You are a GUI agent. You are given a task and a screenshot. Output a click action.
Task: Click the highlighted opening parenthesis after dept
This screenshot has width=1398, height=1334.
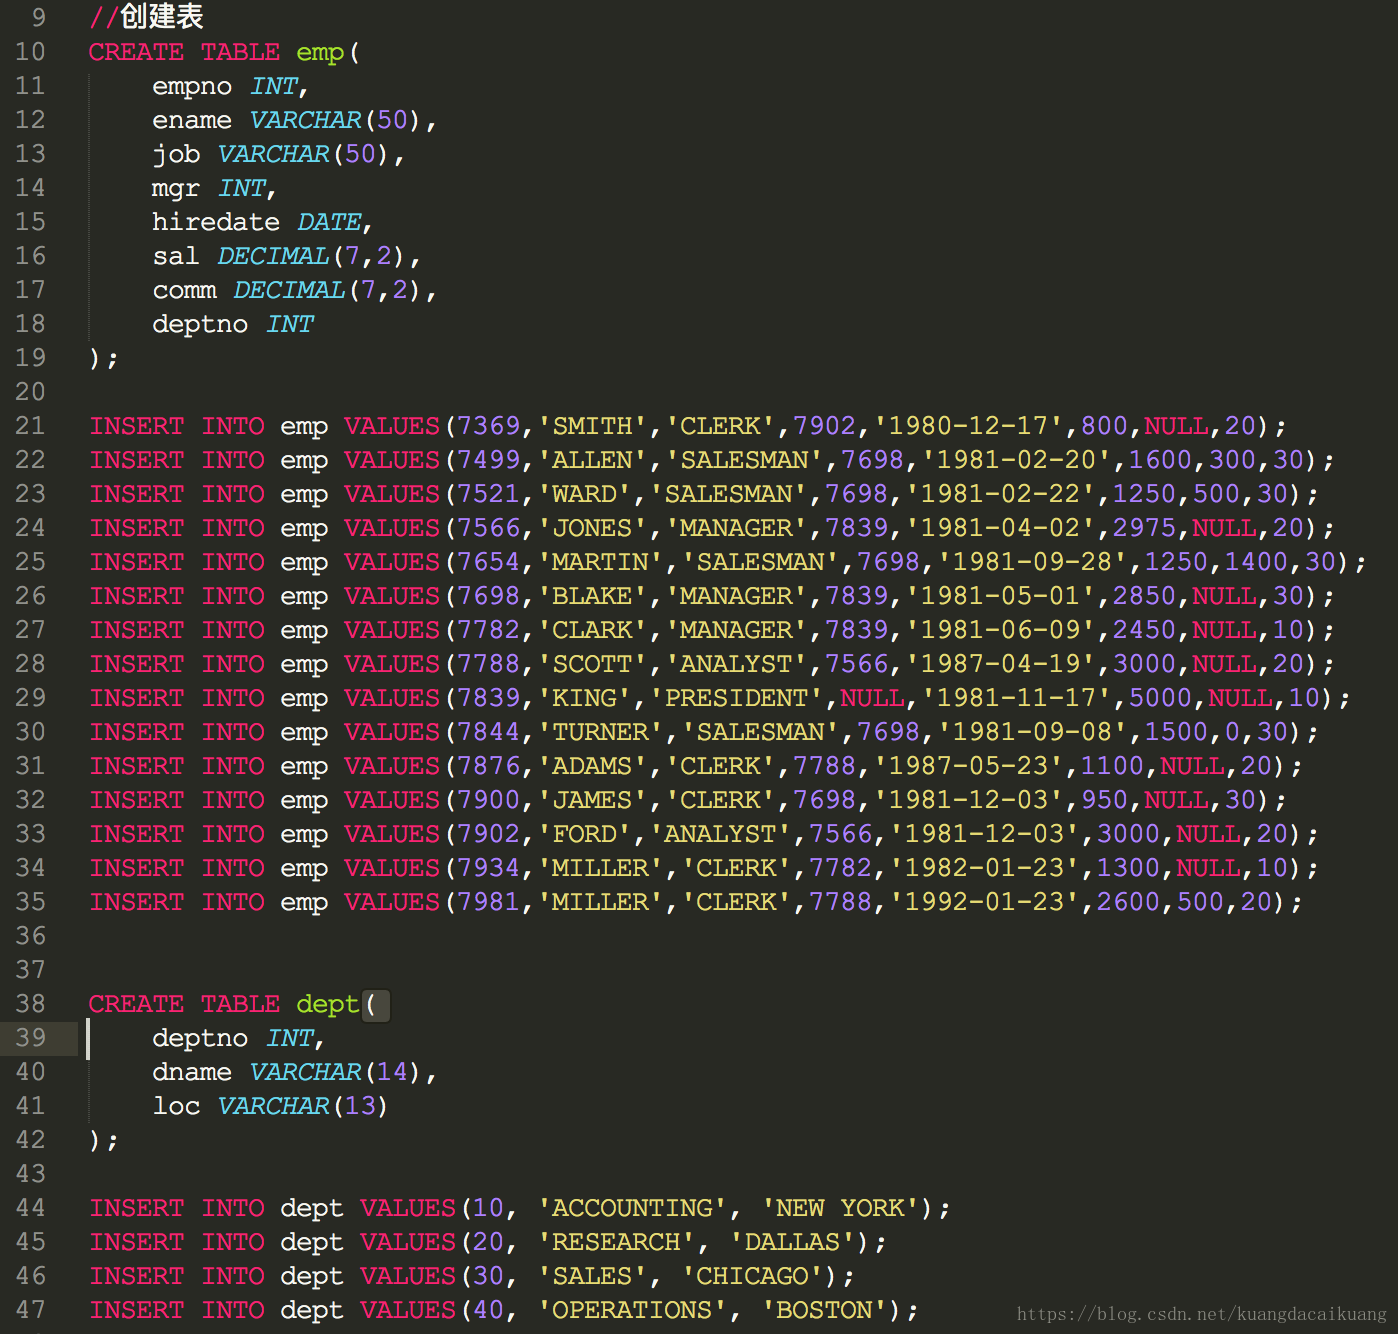(x=374, y=1005)
